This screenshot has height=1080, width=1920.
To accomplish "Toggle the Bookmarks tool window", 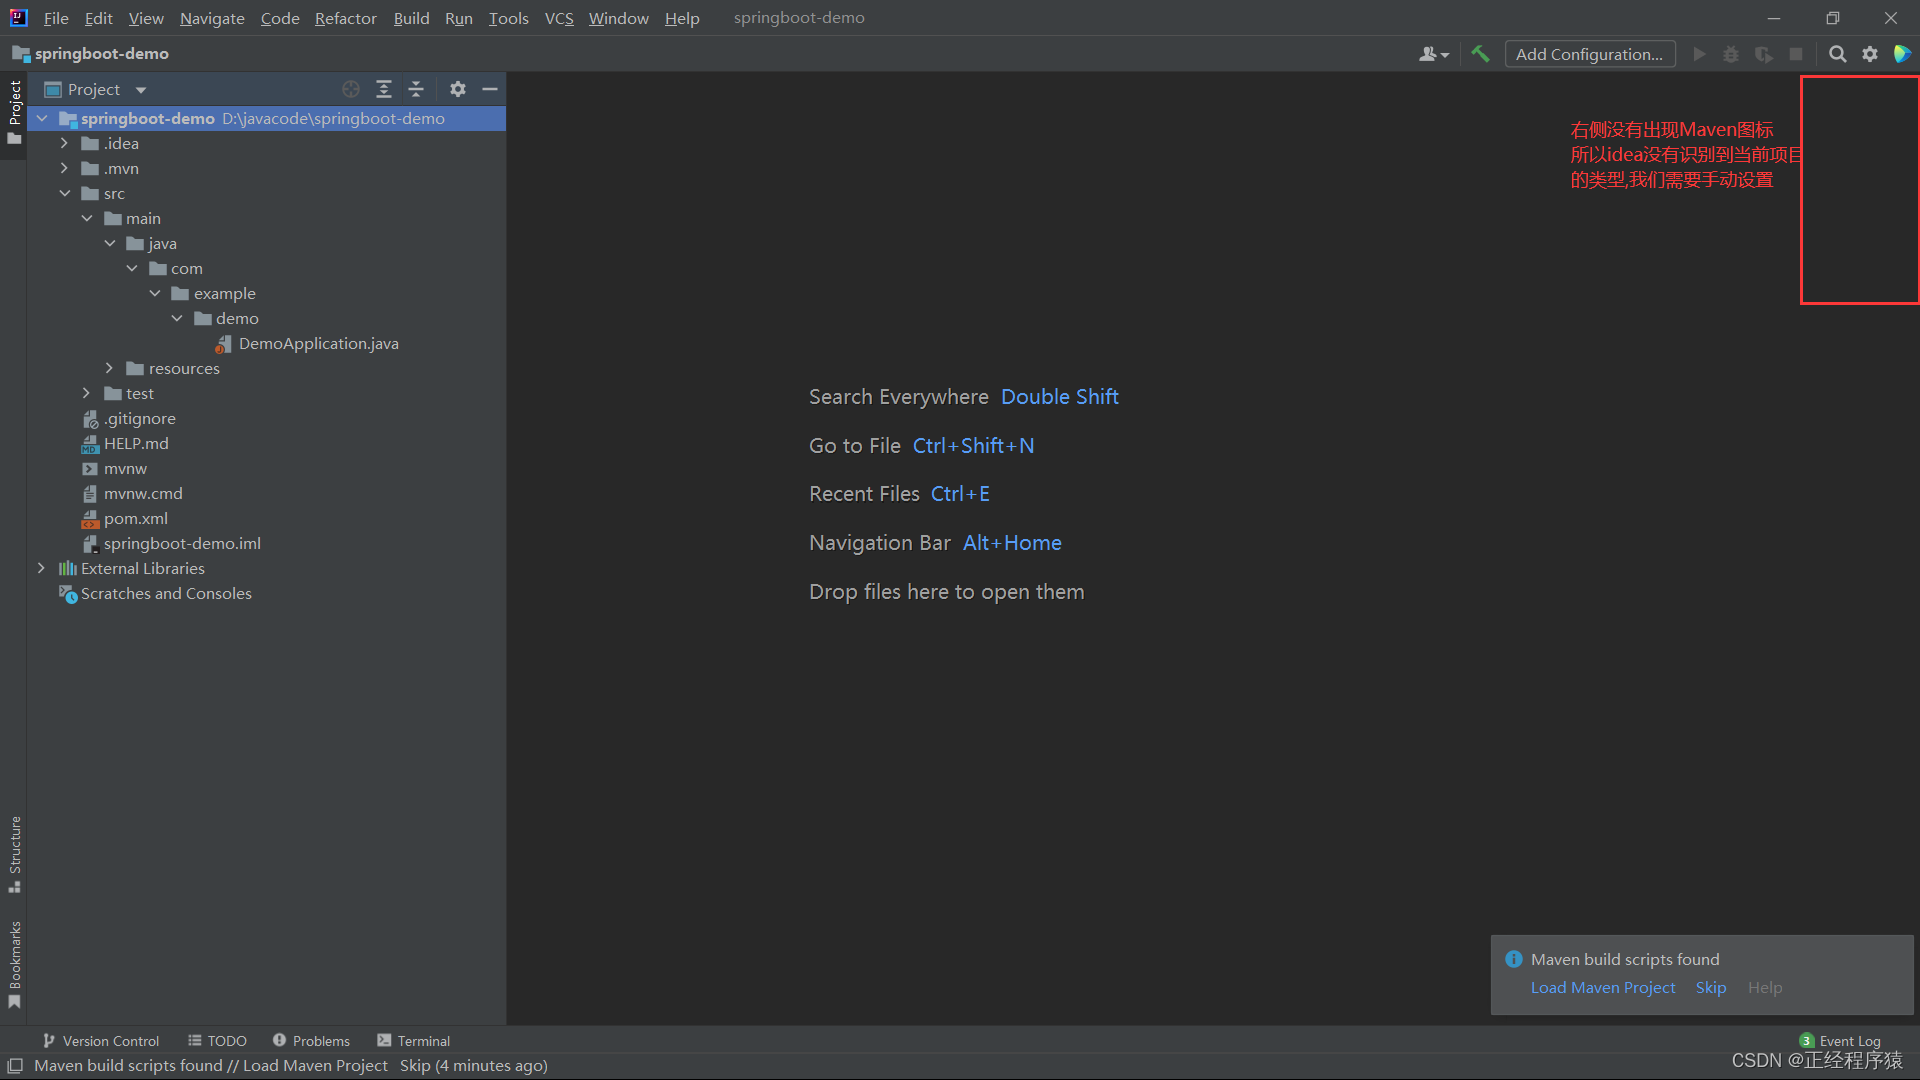I will click(14, 965).
